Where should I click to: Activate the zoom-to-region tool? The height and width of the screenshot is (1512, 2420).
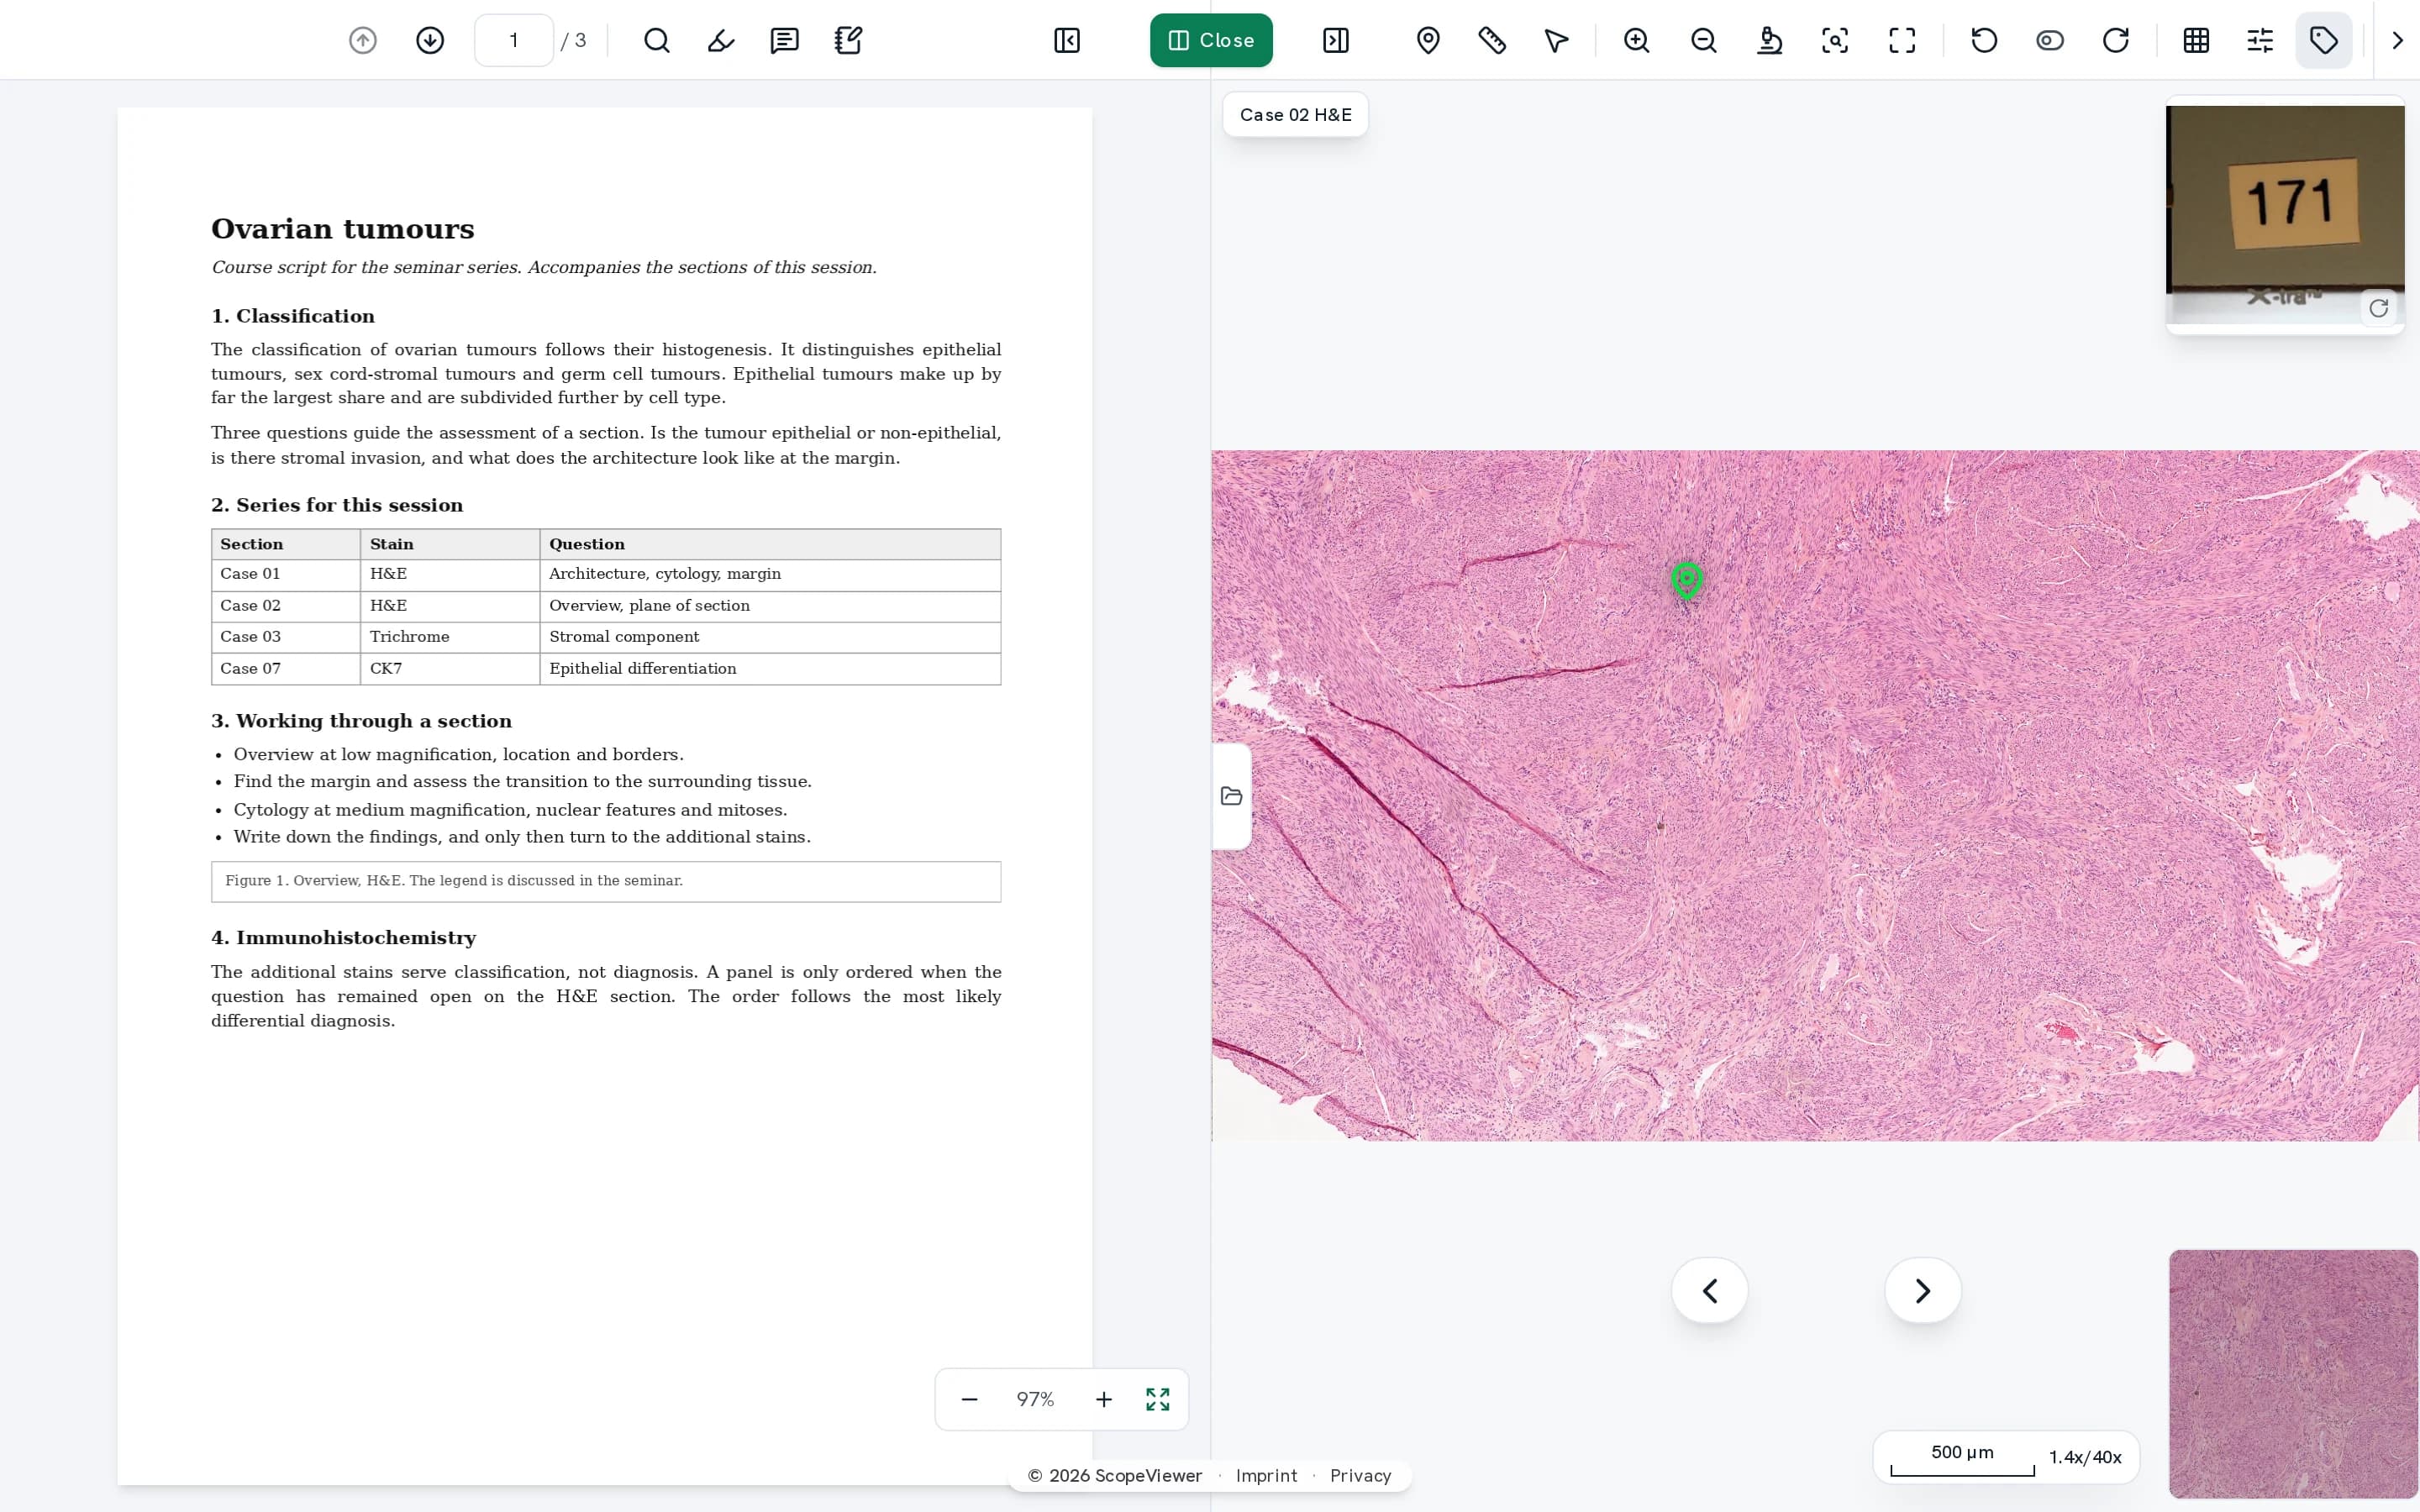pyautogui.click(x=1835, y=40)
